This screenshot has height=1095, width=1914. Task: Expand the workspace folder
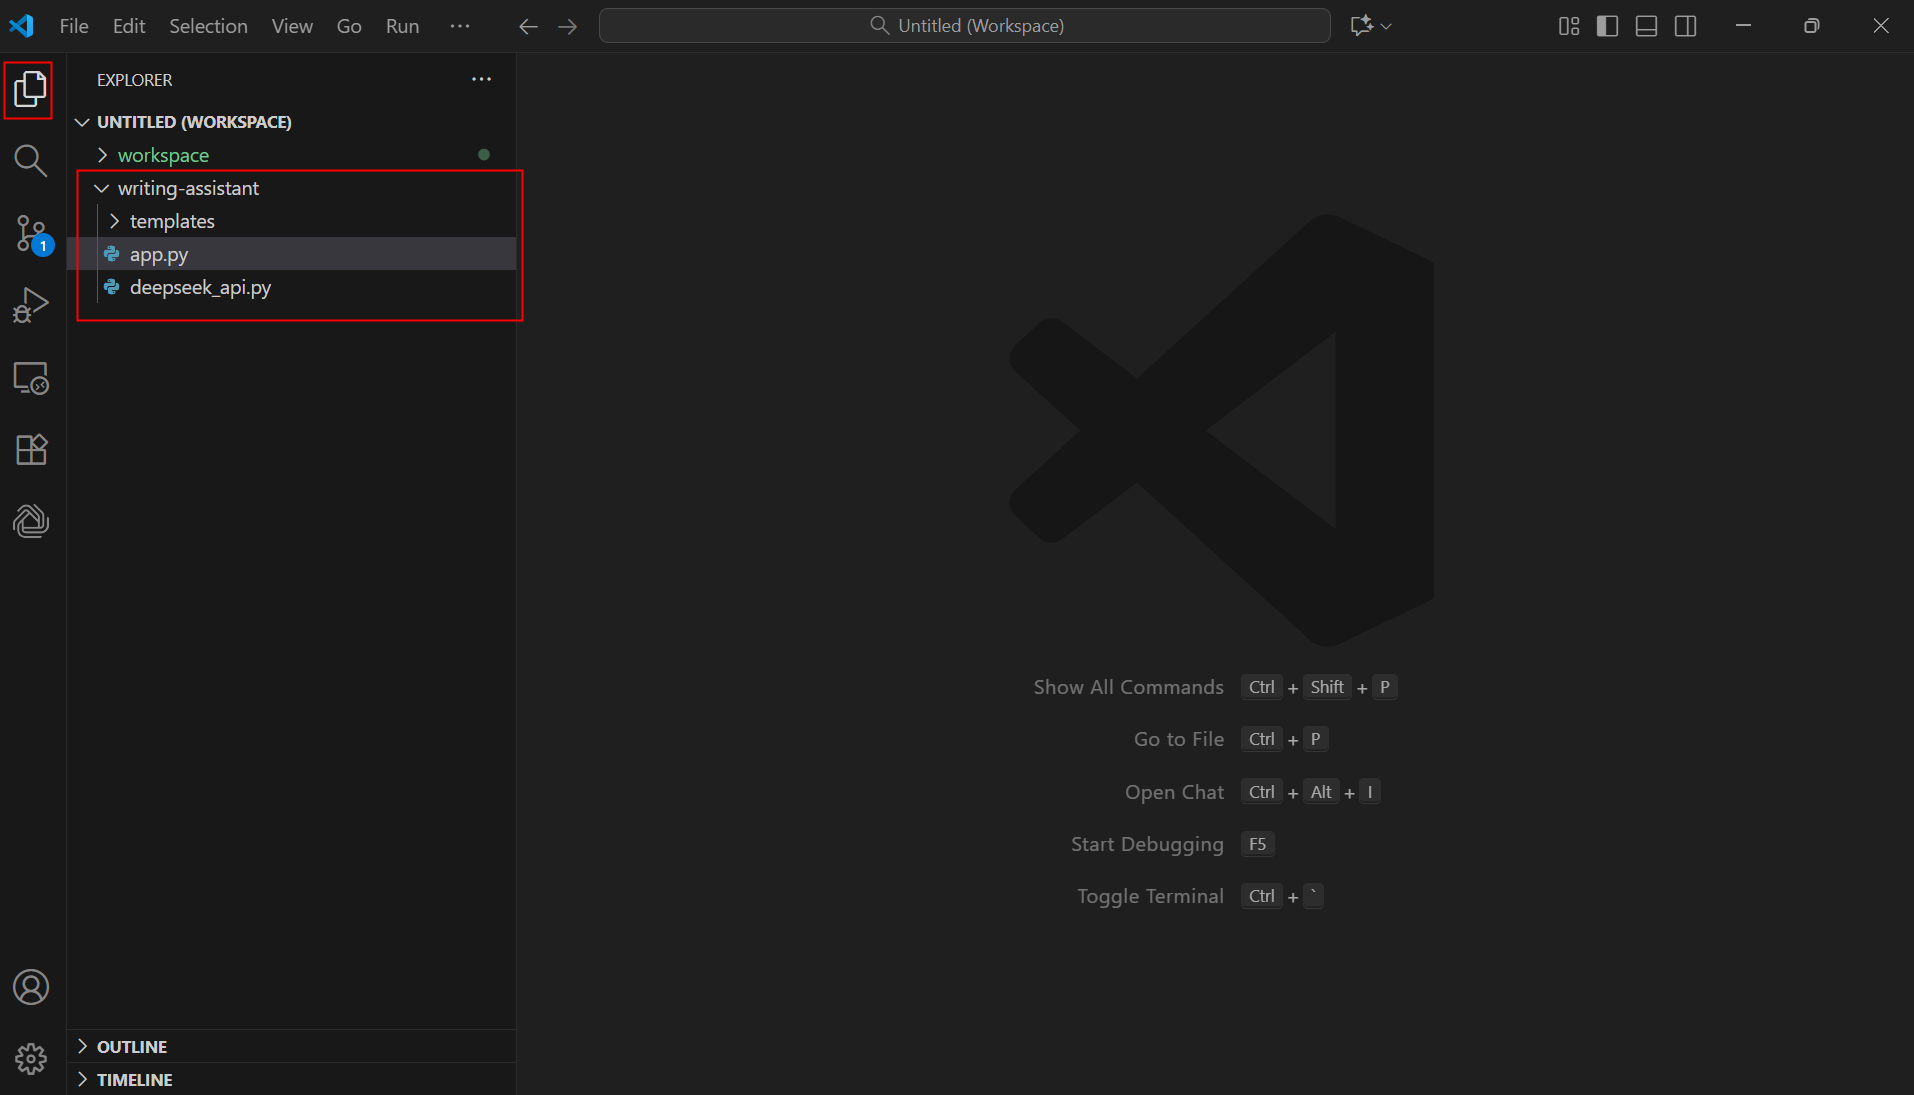[163, 155]
